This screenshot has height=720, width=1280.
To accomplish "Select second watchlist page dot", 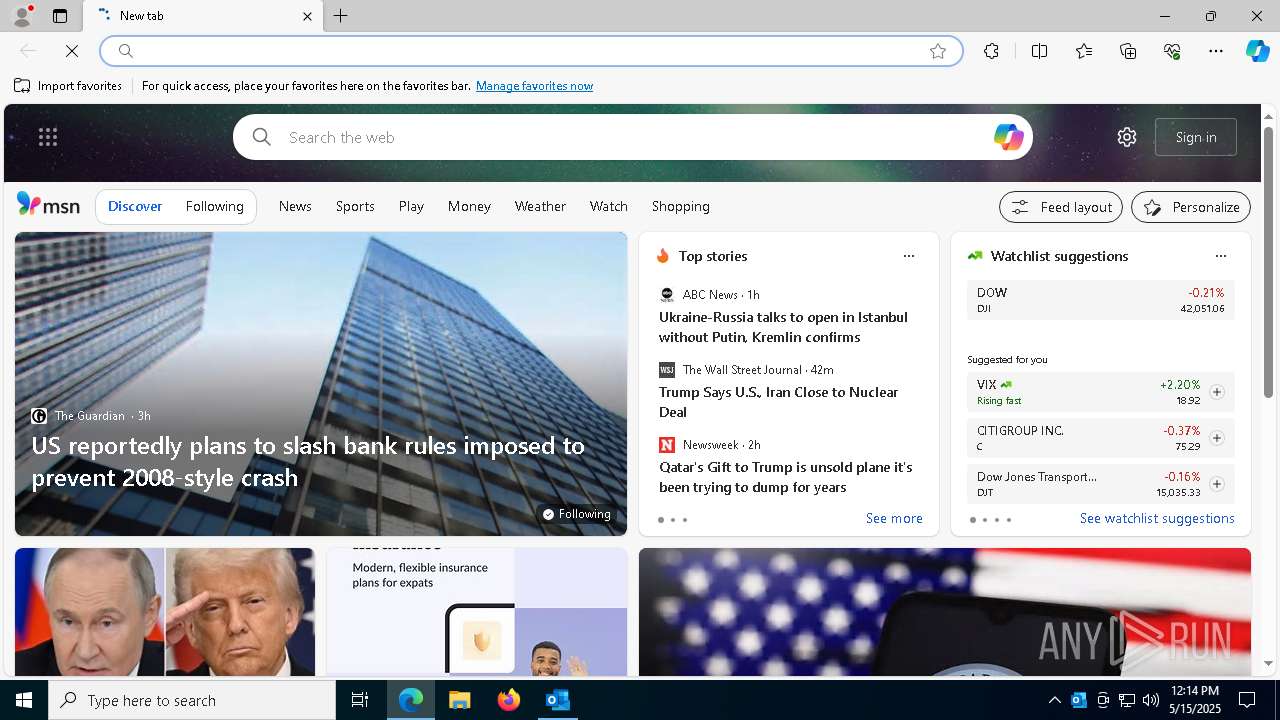I will coord(984,520).
